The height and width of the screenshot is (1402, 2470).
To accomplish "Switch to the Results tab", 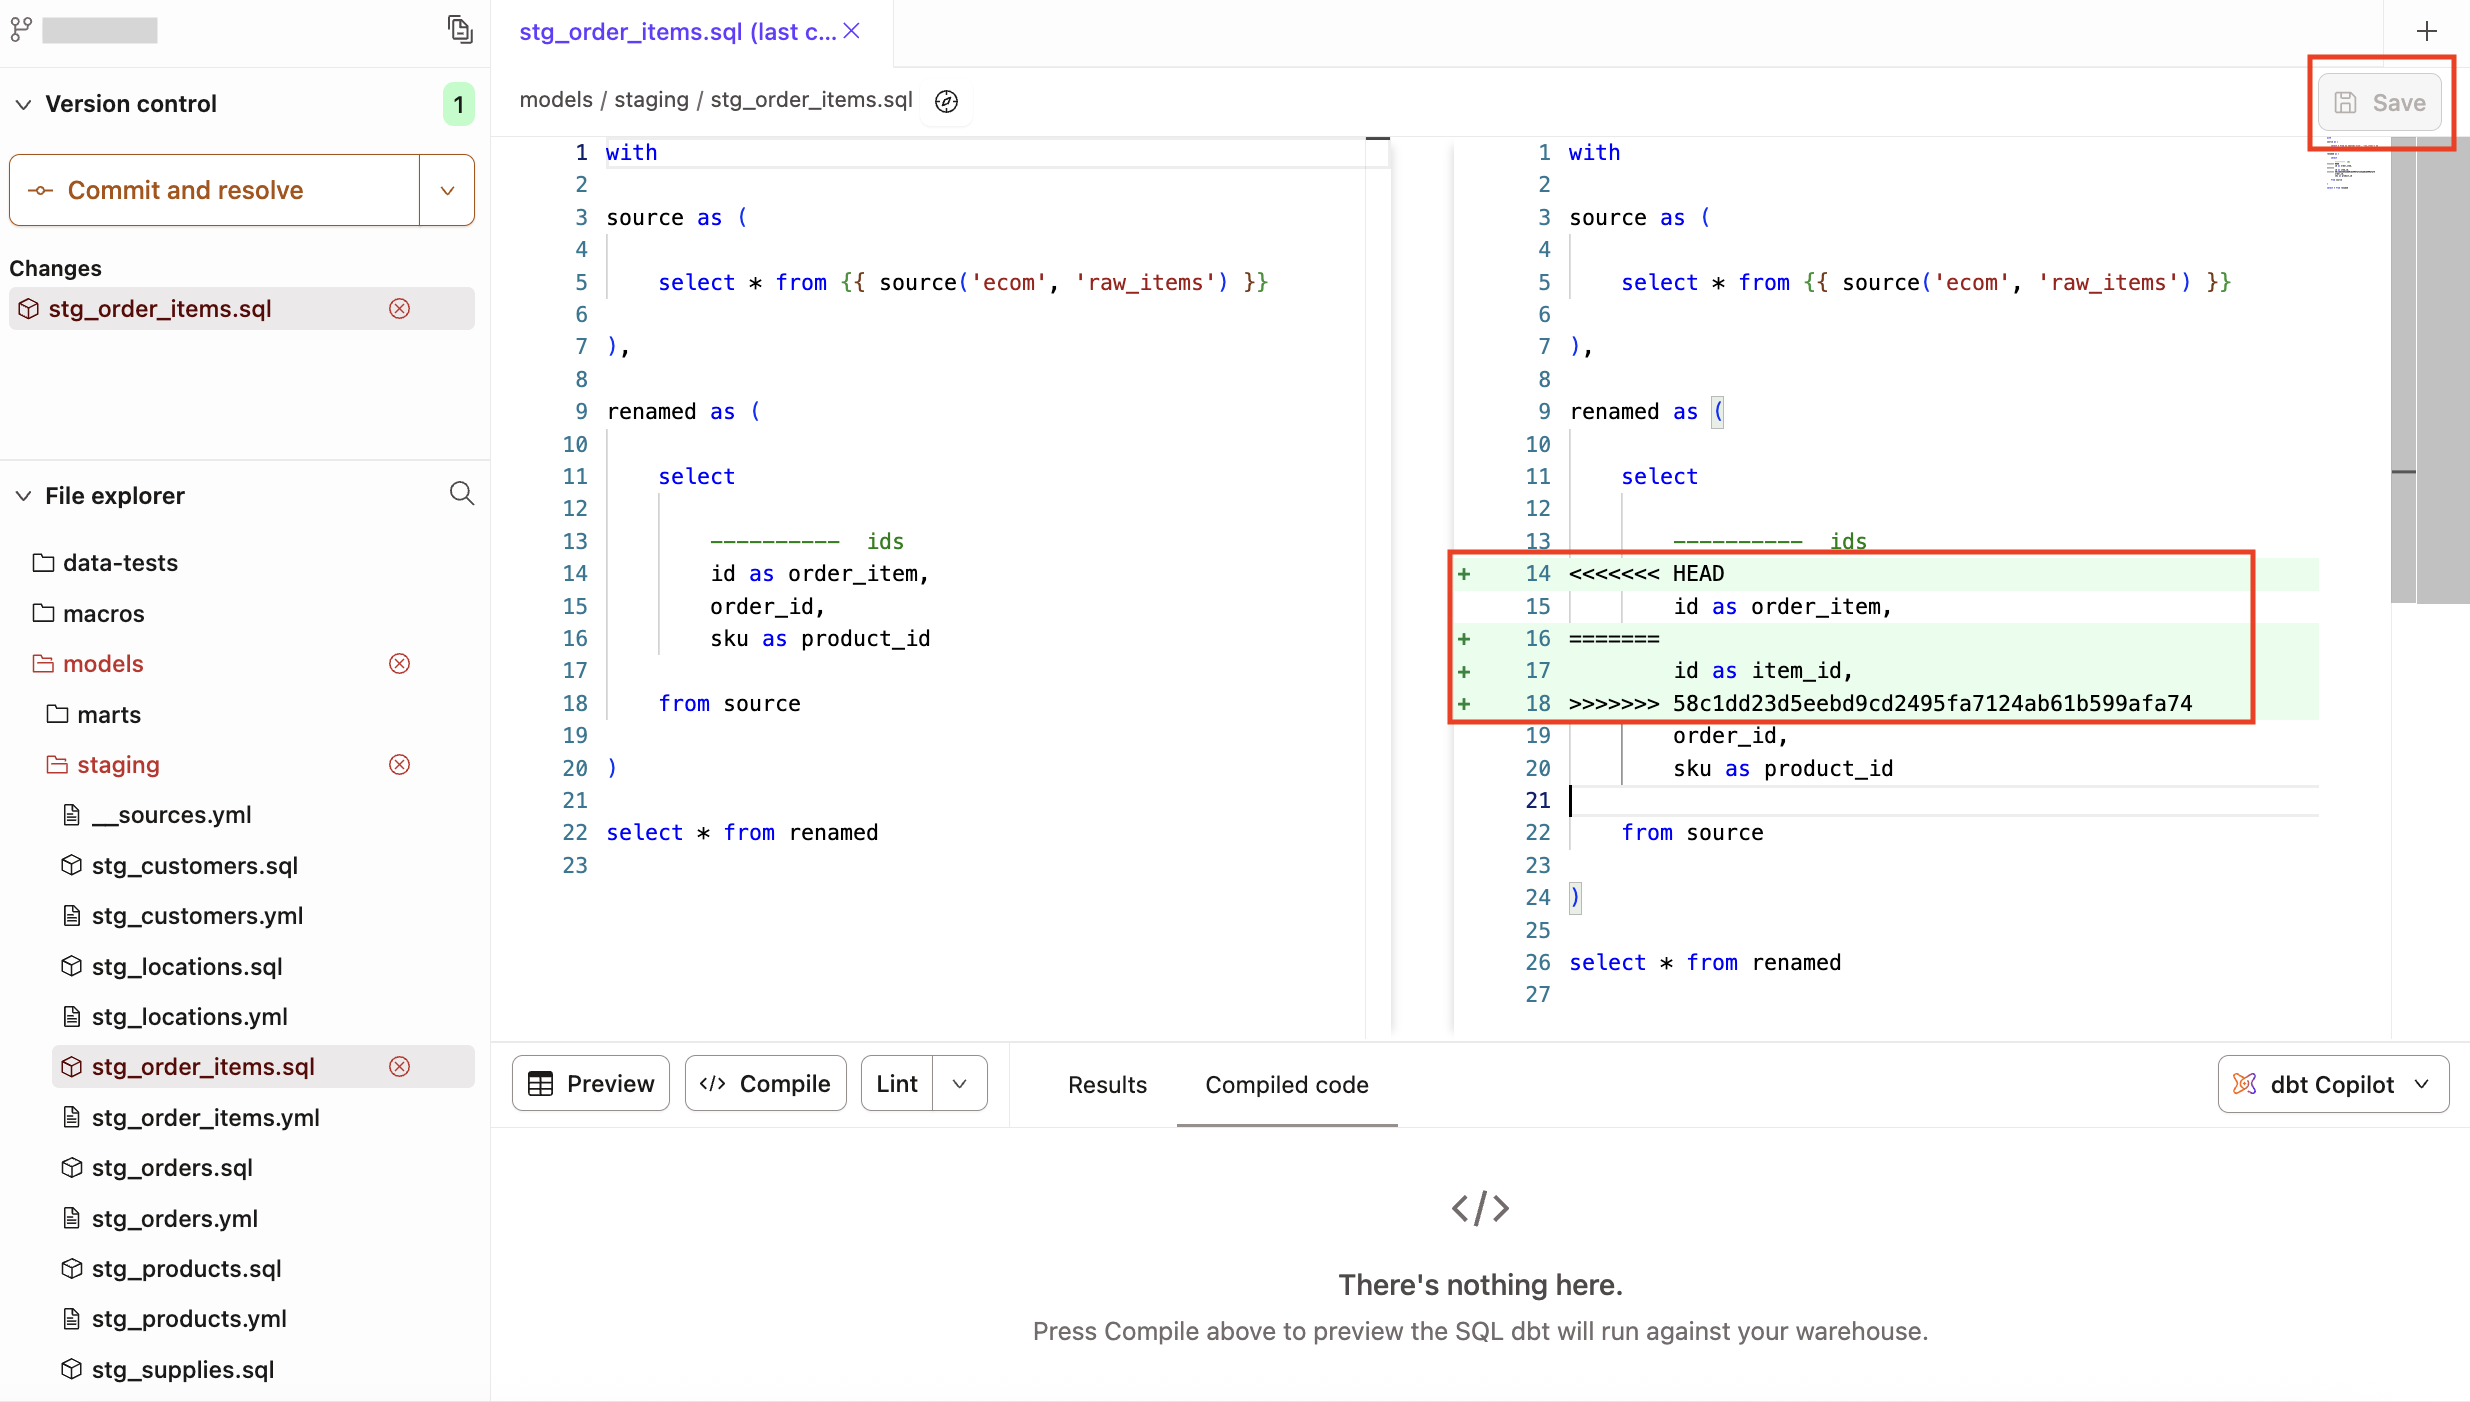I will click(1106, 1084).
